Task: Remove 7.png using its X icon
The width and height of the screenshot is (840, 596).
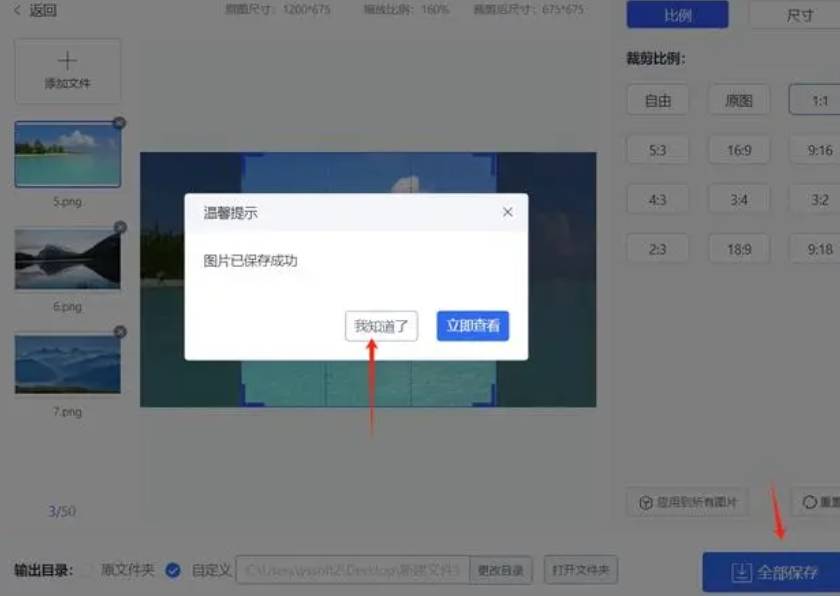Action: pyautogui.click(x=121, y=332)
